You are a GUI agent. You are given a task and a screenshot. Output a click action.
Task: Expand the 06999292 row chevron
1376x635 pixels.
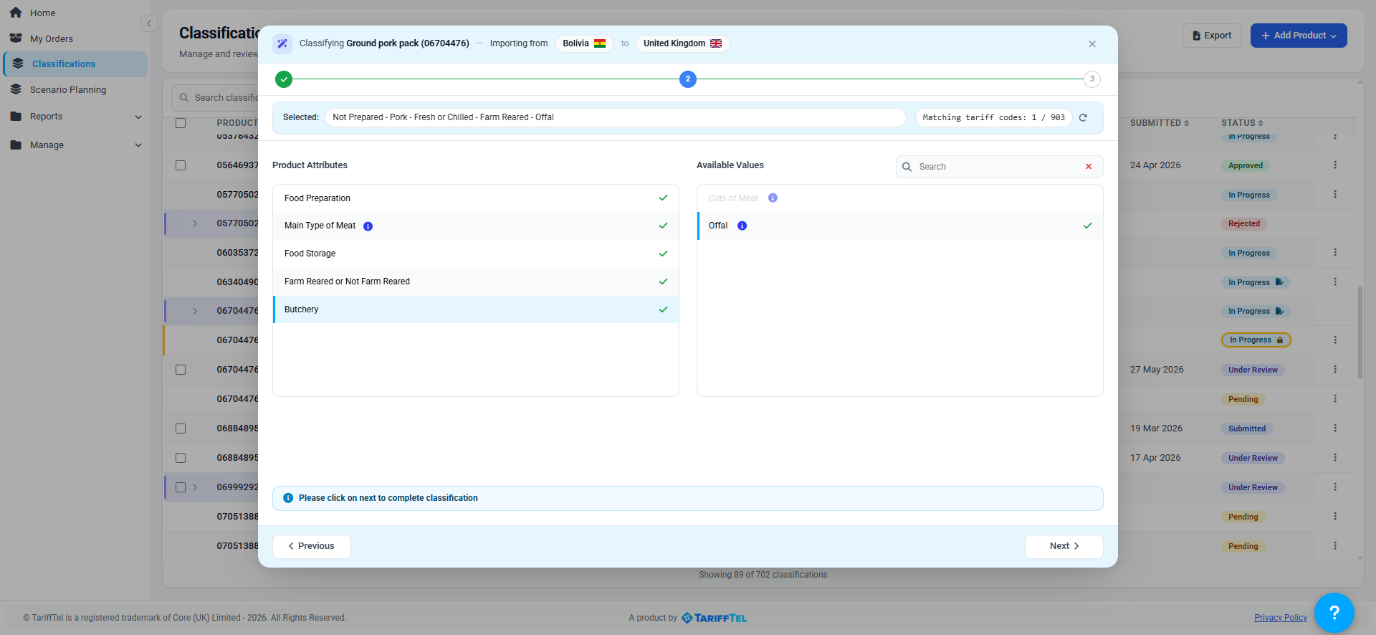point(195,487)
